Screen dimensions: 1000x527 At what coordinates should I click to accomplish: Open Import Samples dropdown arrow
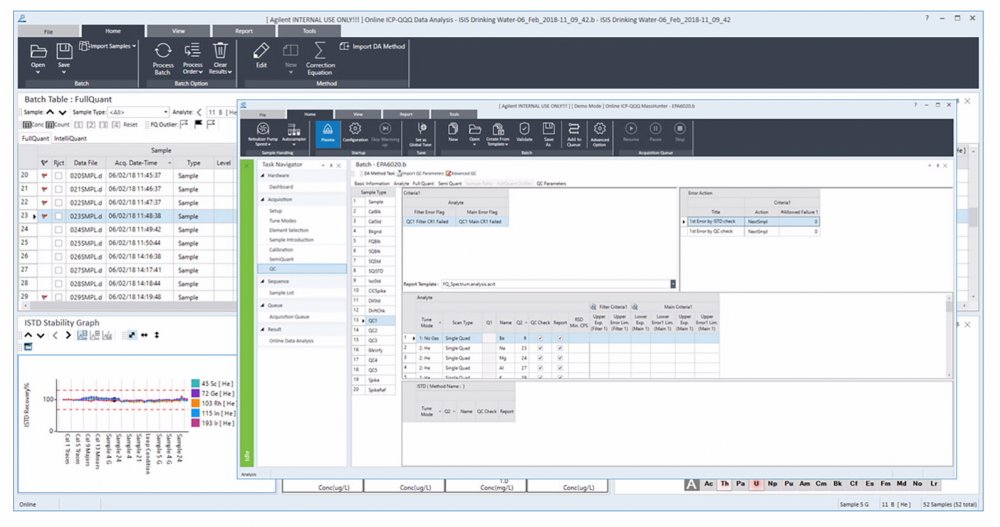tap(134, 46)
